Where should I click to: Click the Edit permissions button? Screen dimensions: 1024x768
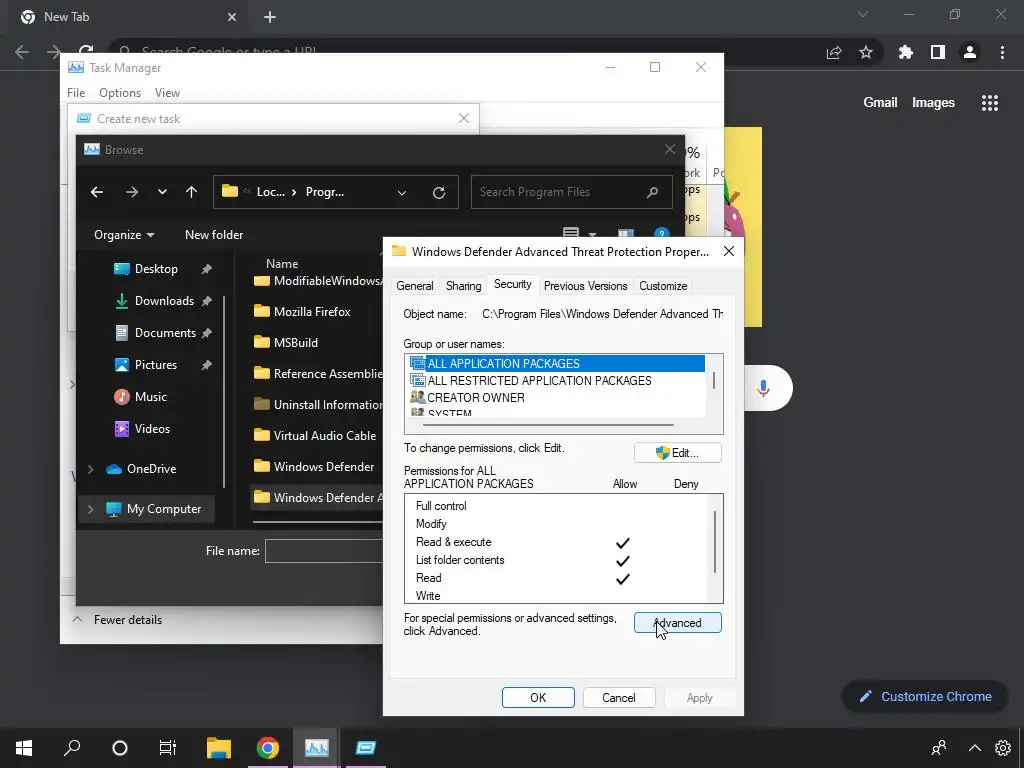pyautogui.click(x=678, y=453)
